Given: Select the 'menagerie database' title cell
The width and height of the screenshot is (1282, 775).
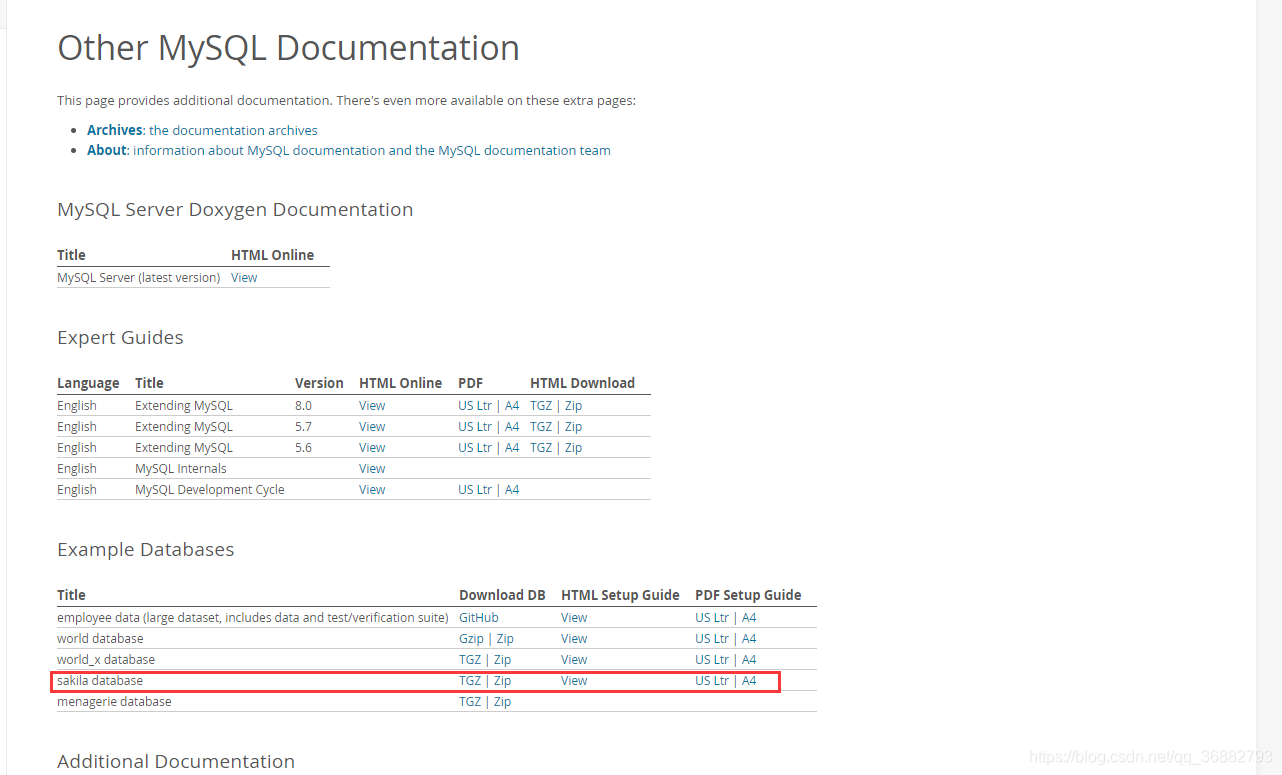Looking at the screenshot, I should (x=114, y=702).
